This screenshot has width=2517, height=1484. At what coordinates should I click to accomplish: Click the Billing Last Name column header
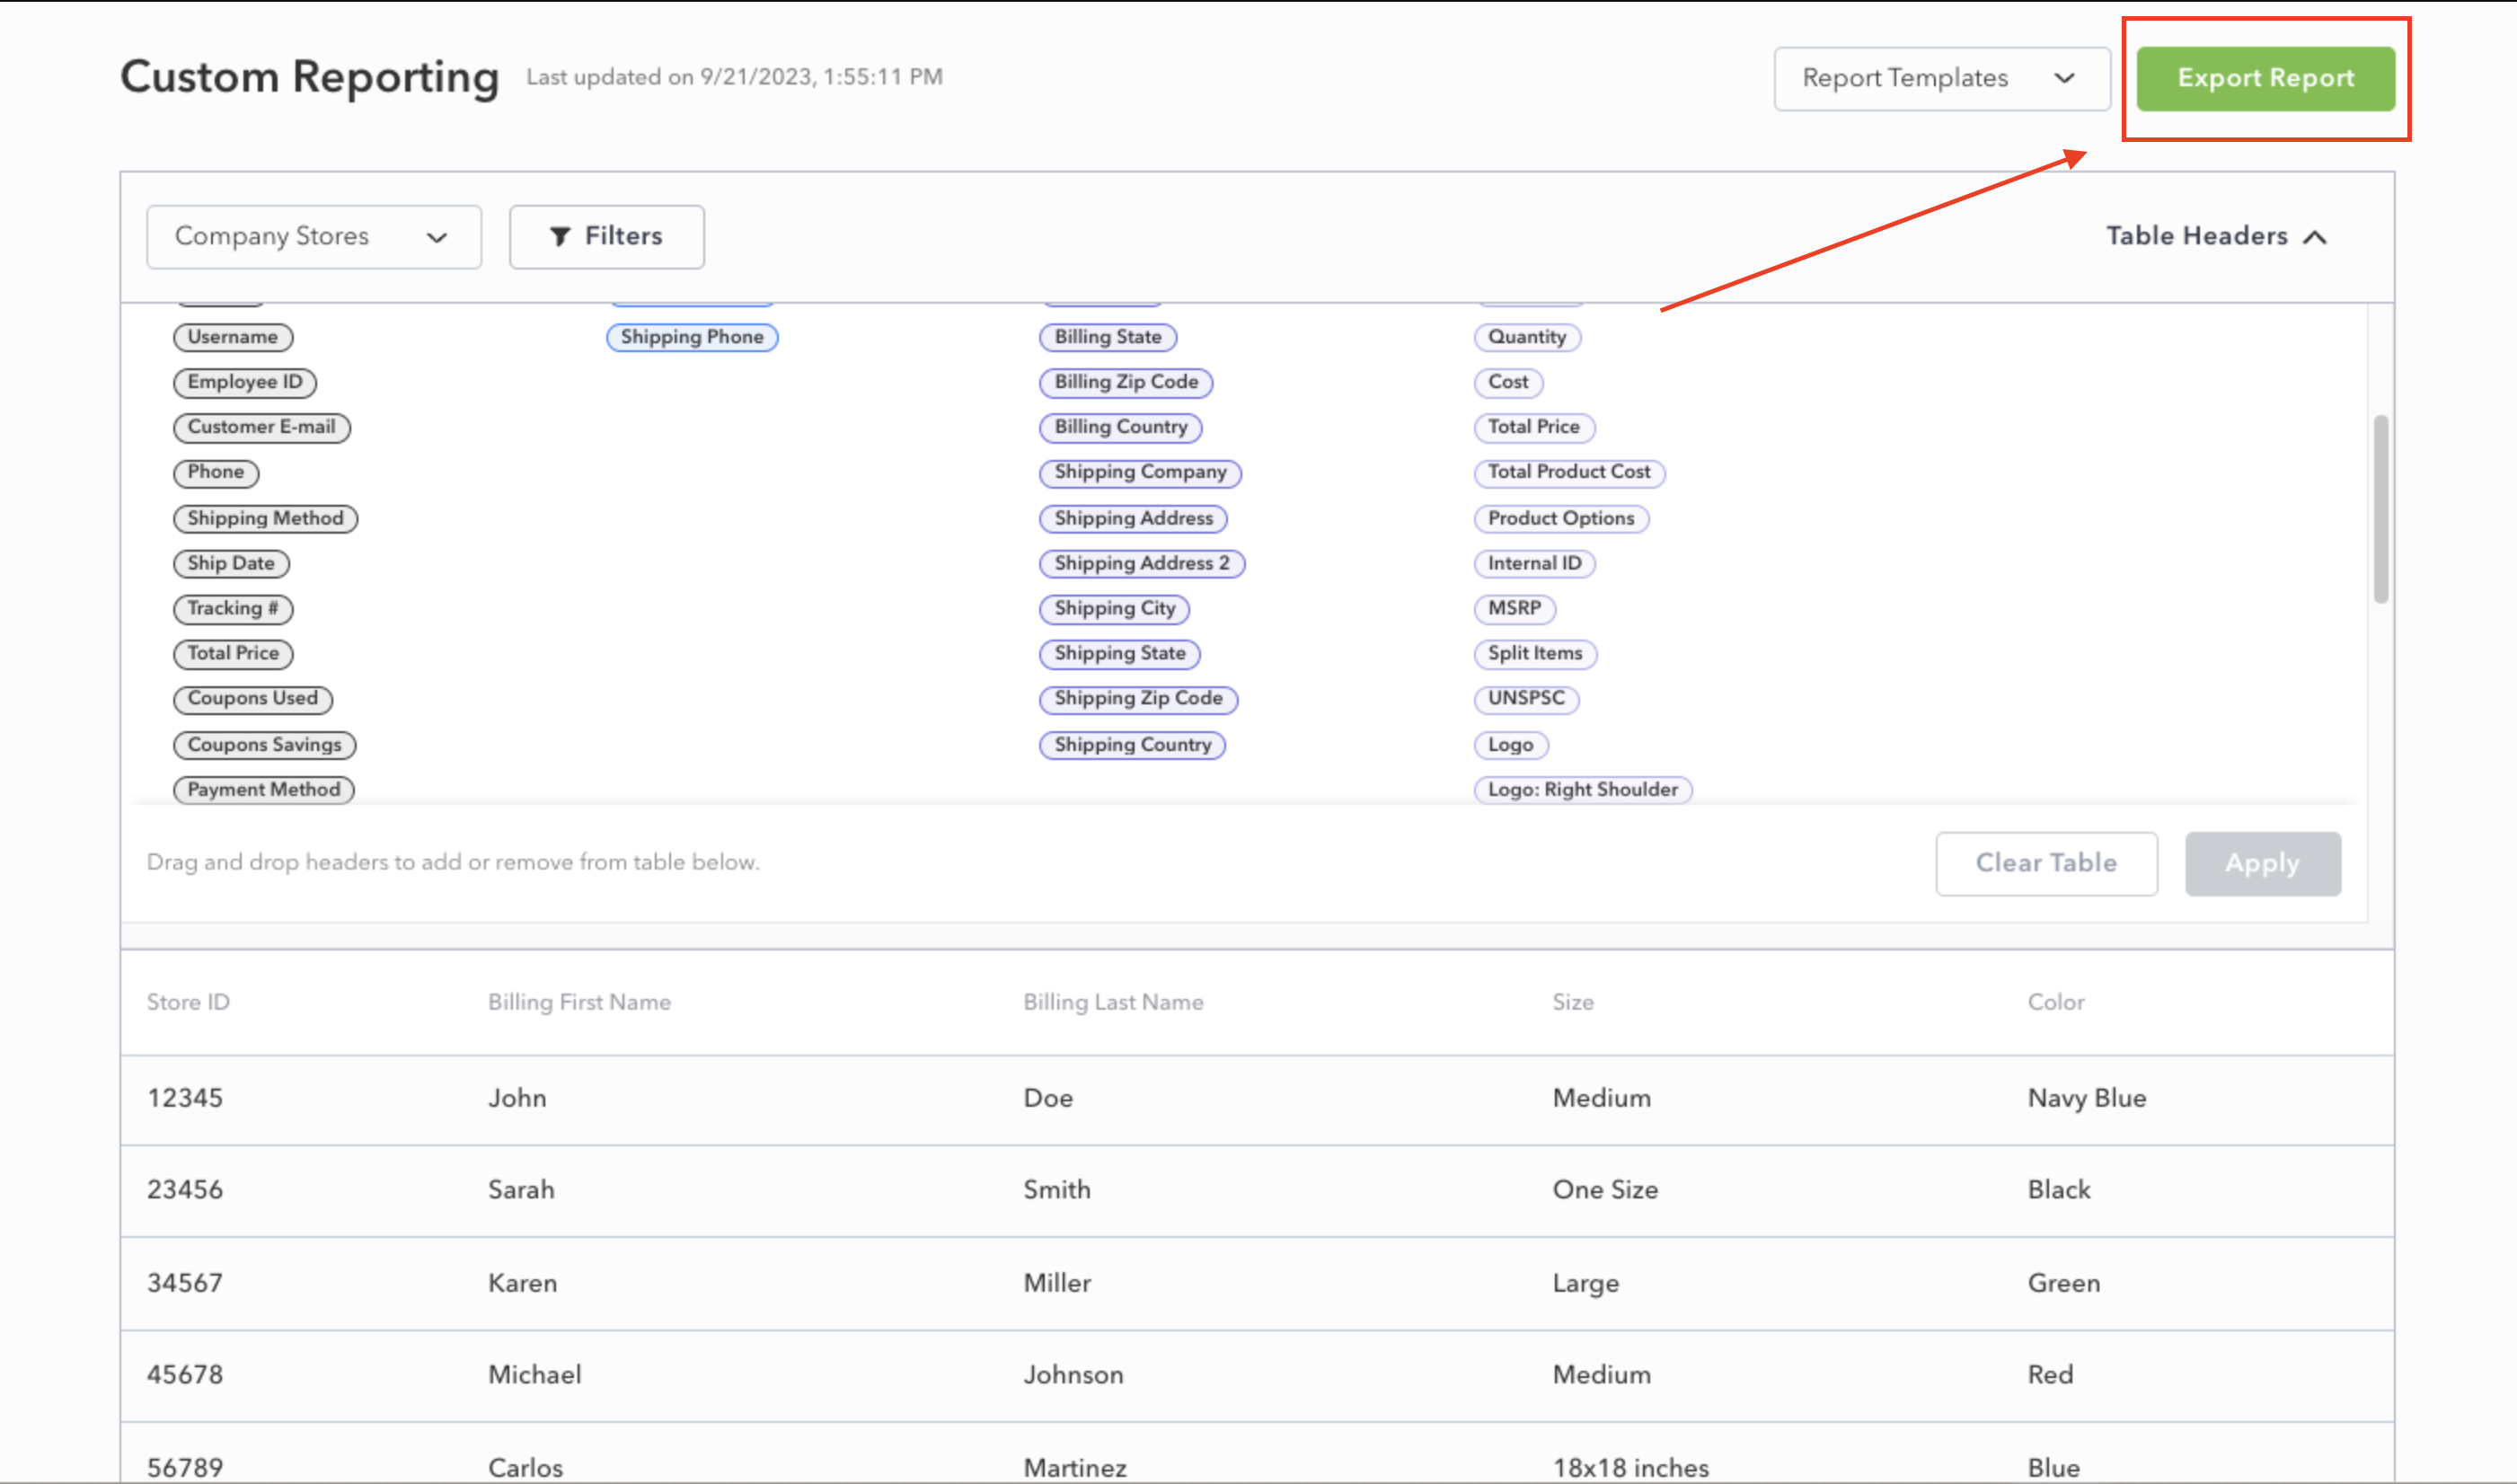tap(1113, 1002)
